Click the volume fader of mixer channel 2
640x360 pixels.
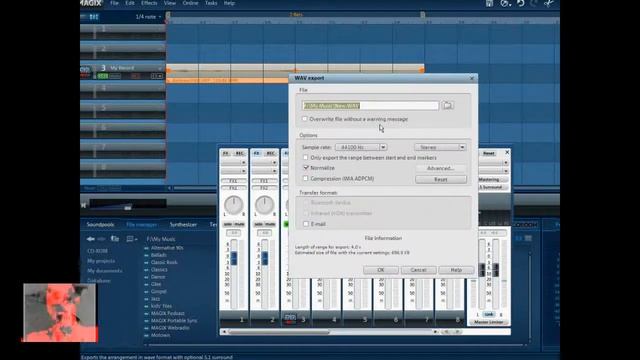click(x=265, y=258)
